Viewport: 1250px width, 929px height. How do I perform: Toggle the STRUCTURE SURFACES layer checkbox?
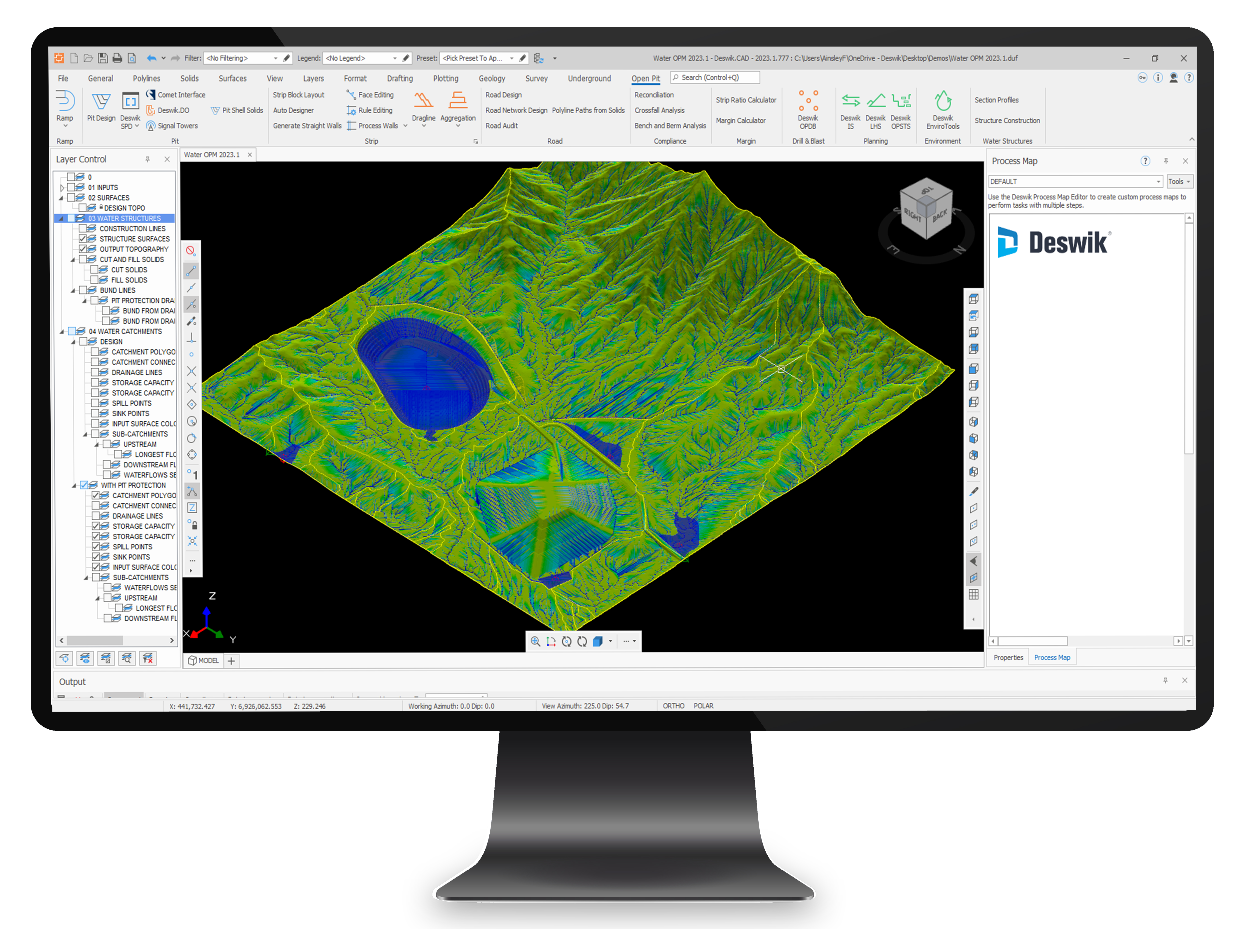83,239
